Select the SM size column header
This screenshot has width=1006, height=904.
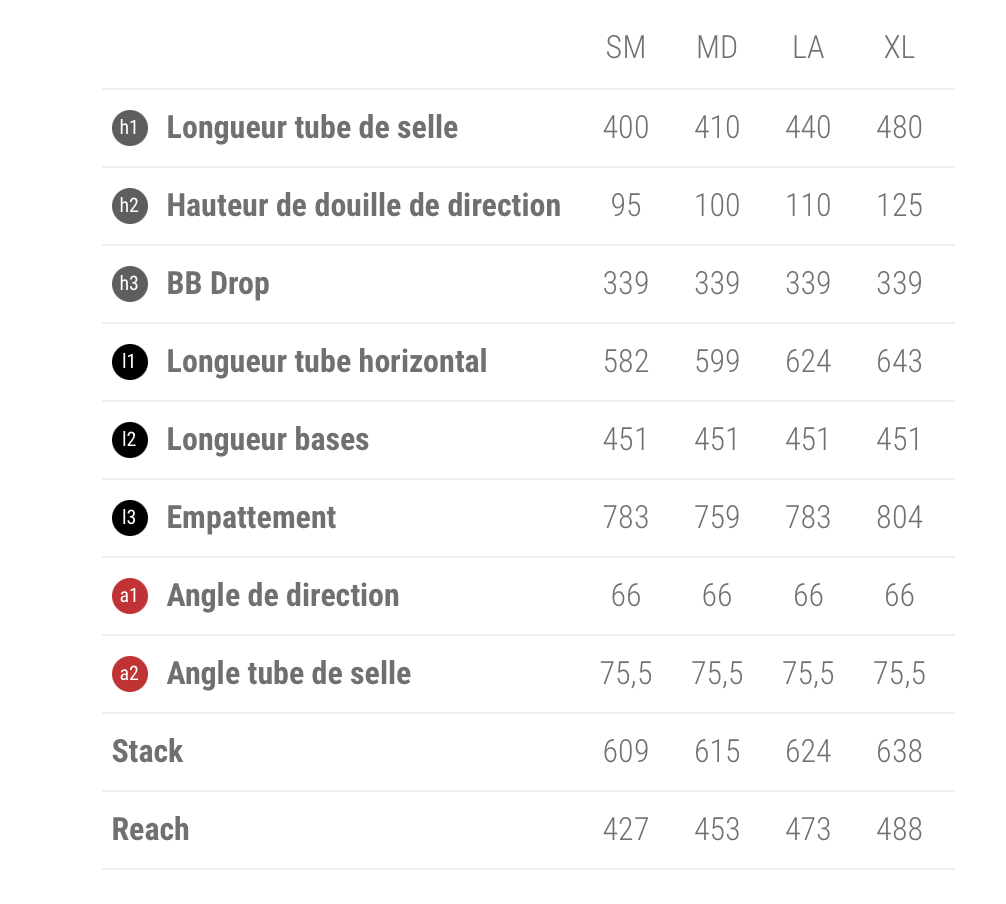pos(626,48)
